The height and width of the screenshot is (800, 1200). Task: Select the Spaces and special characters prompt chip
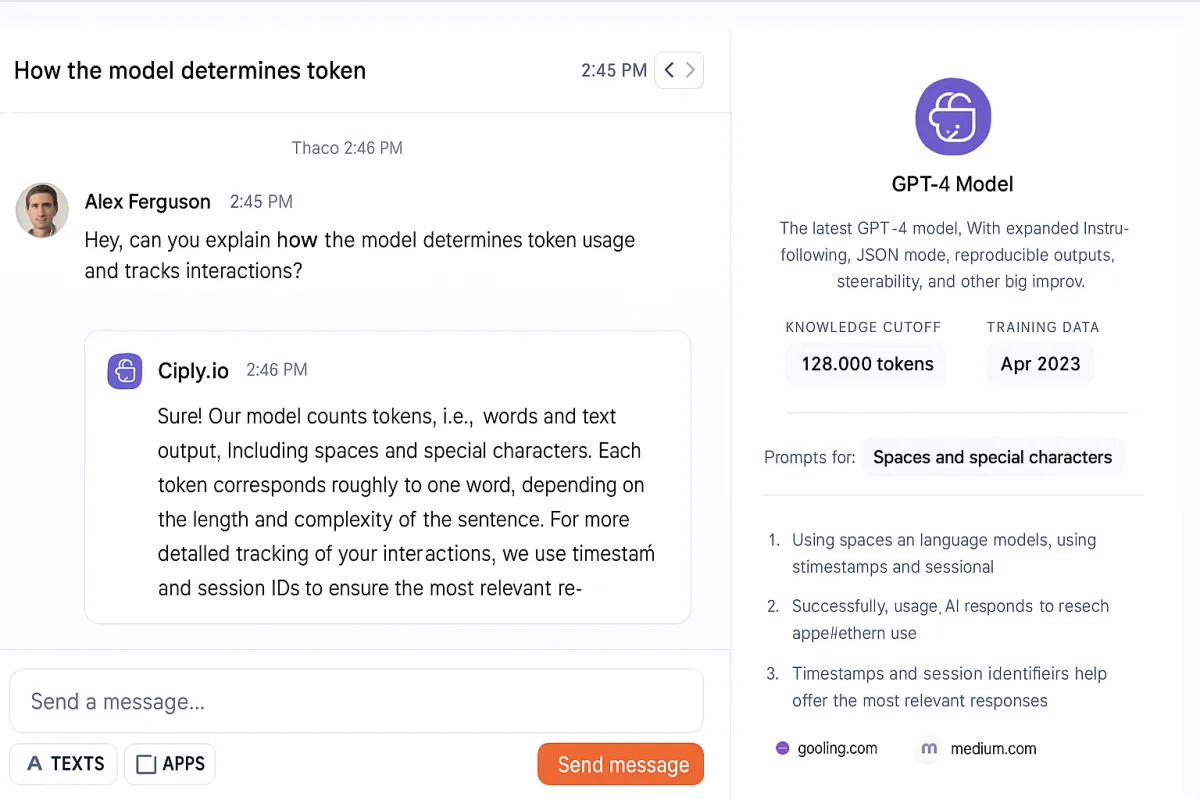(992, 457)
